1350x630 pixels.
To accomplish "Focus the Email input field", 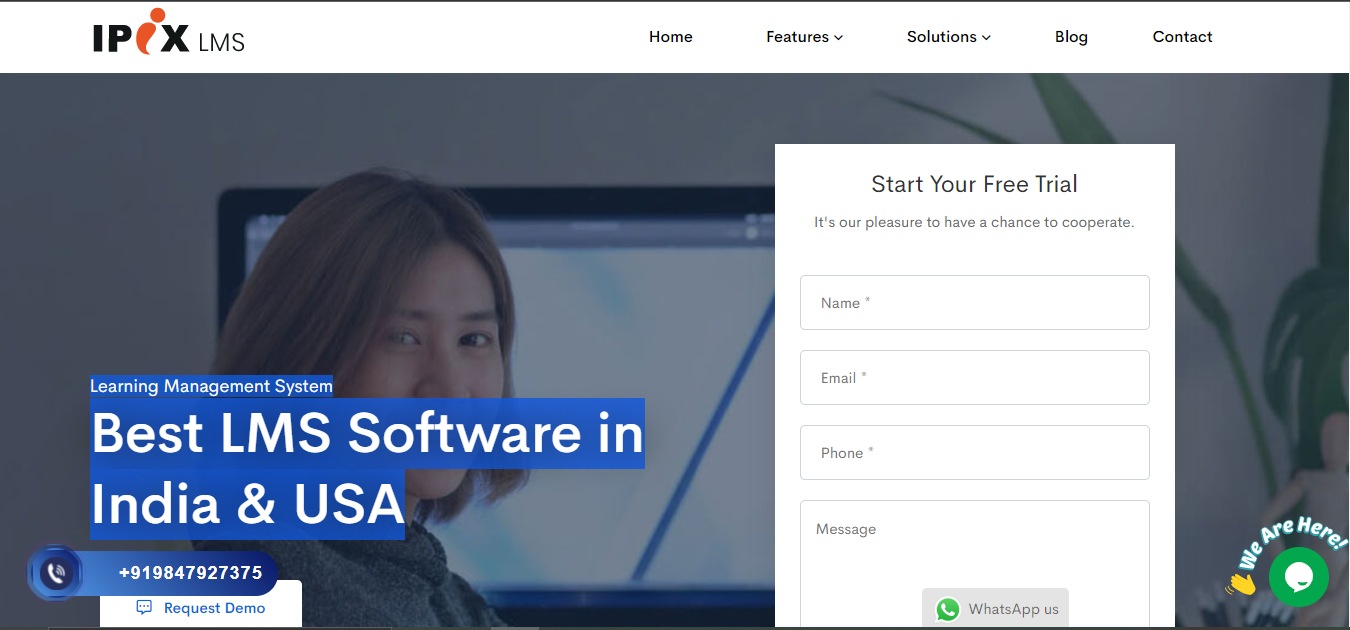I will tap(975, 377).
